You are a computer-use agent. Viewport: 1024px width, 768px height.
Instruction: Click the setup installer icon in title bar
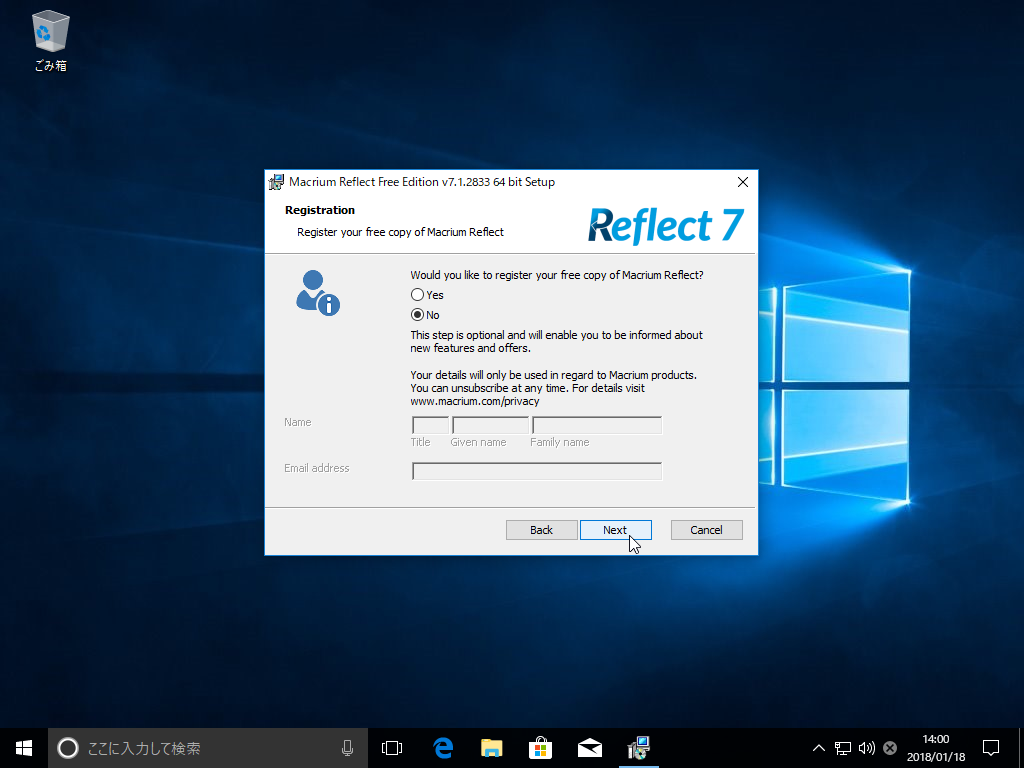click(276, 182)
